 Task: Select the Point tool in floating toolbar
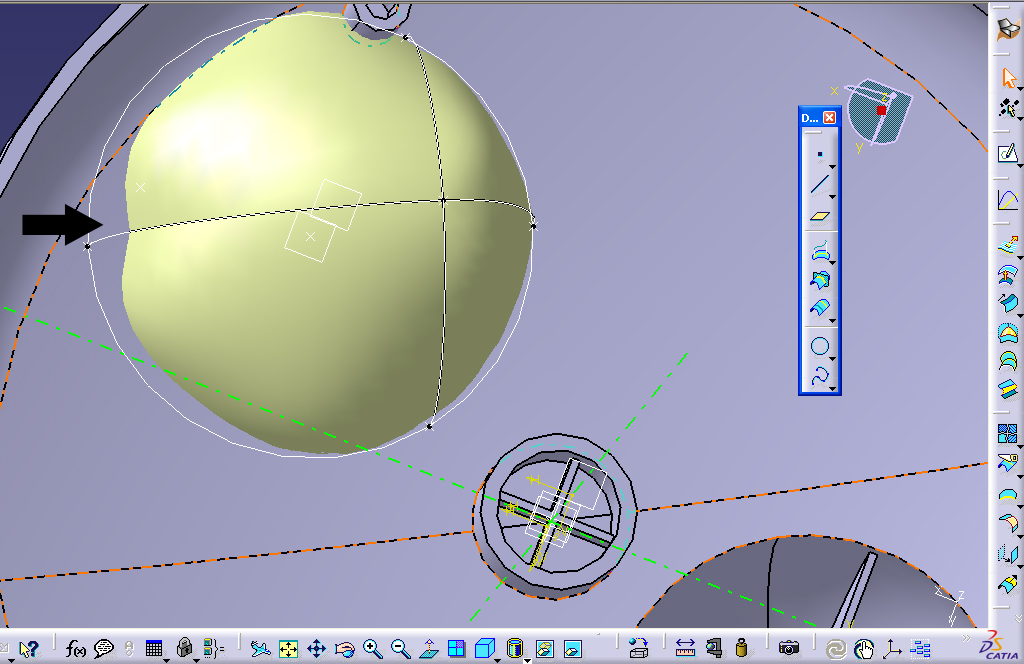coord(820,155)
